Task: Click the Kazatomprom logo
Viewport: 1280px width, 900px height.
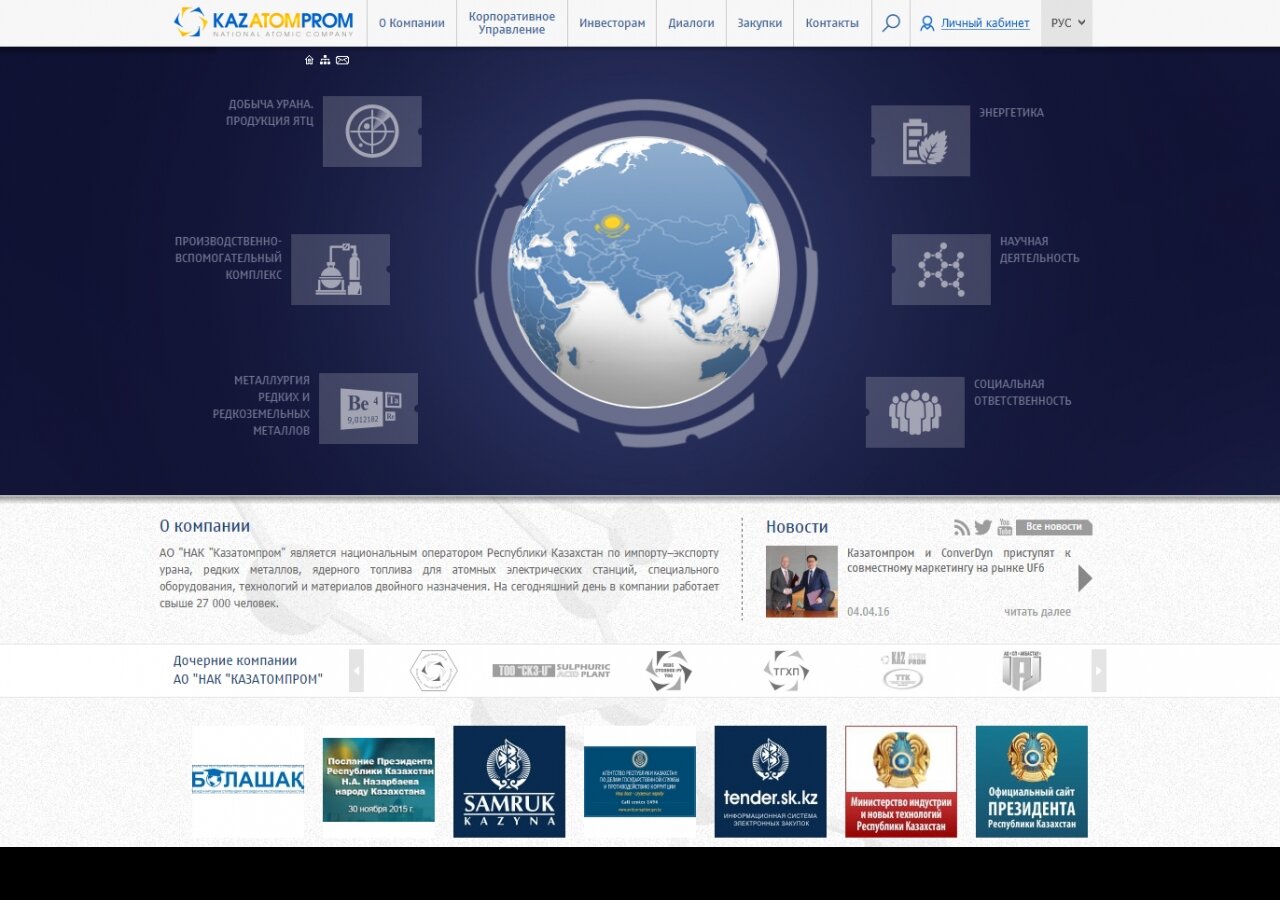Action: (263, 22)
